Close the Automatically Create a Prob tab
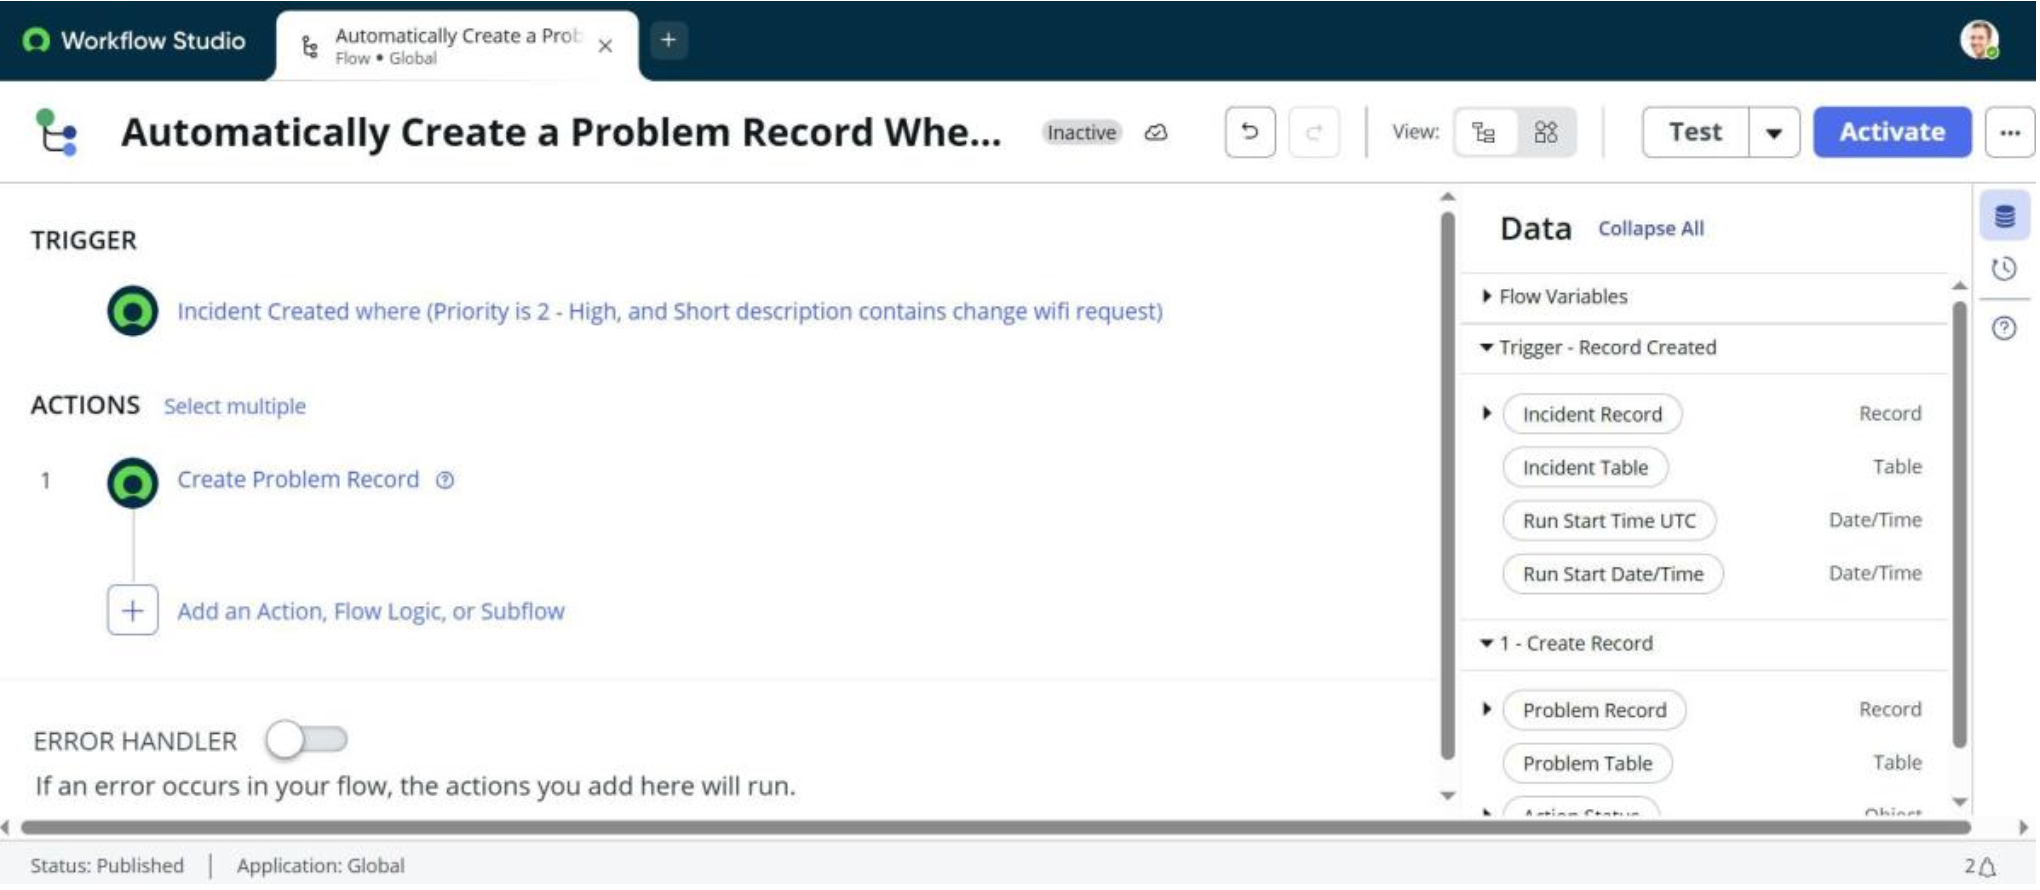 coord(605,46)
